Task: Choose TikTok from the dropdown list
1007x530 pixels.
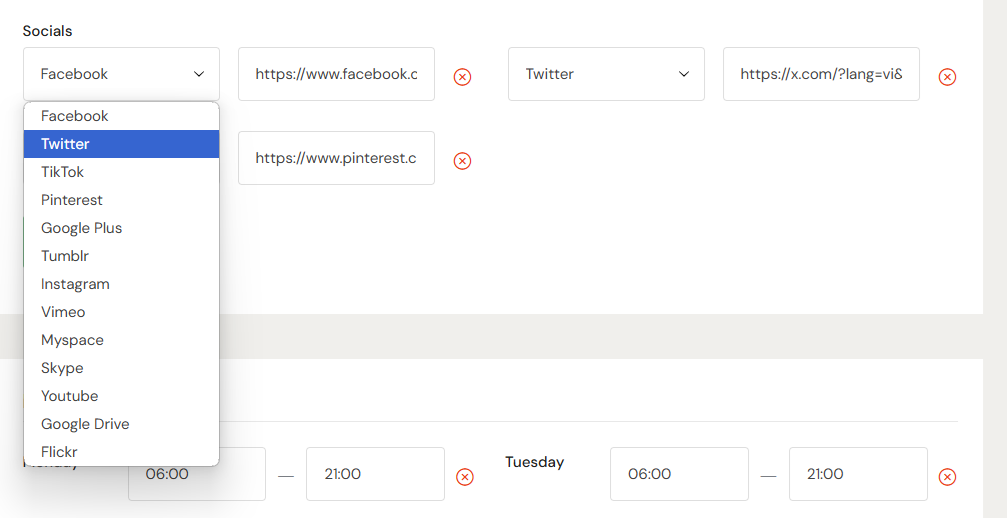Action: point(121,172)
